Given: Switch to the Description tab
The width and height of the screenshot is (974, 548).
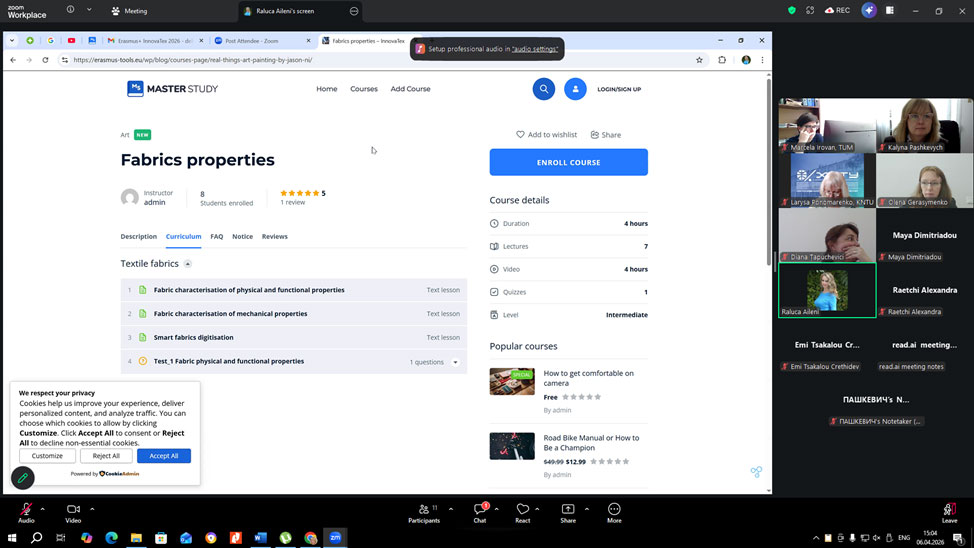Looking at the screenshot, I should click(x=139, y=237).
